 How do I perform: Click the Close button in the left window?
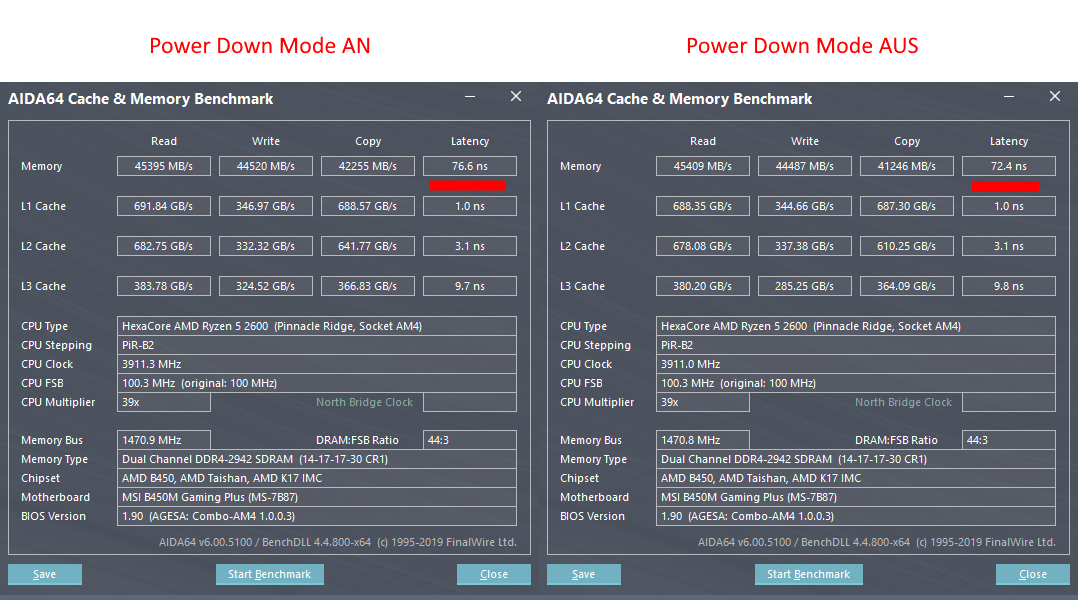(x=494, y=575)
